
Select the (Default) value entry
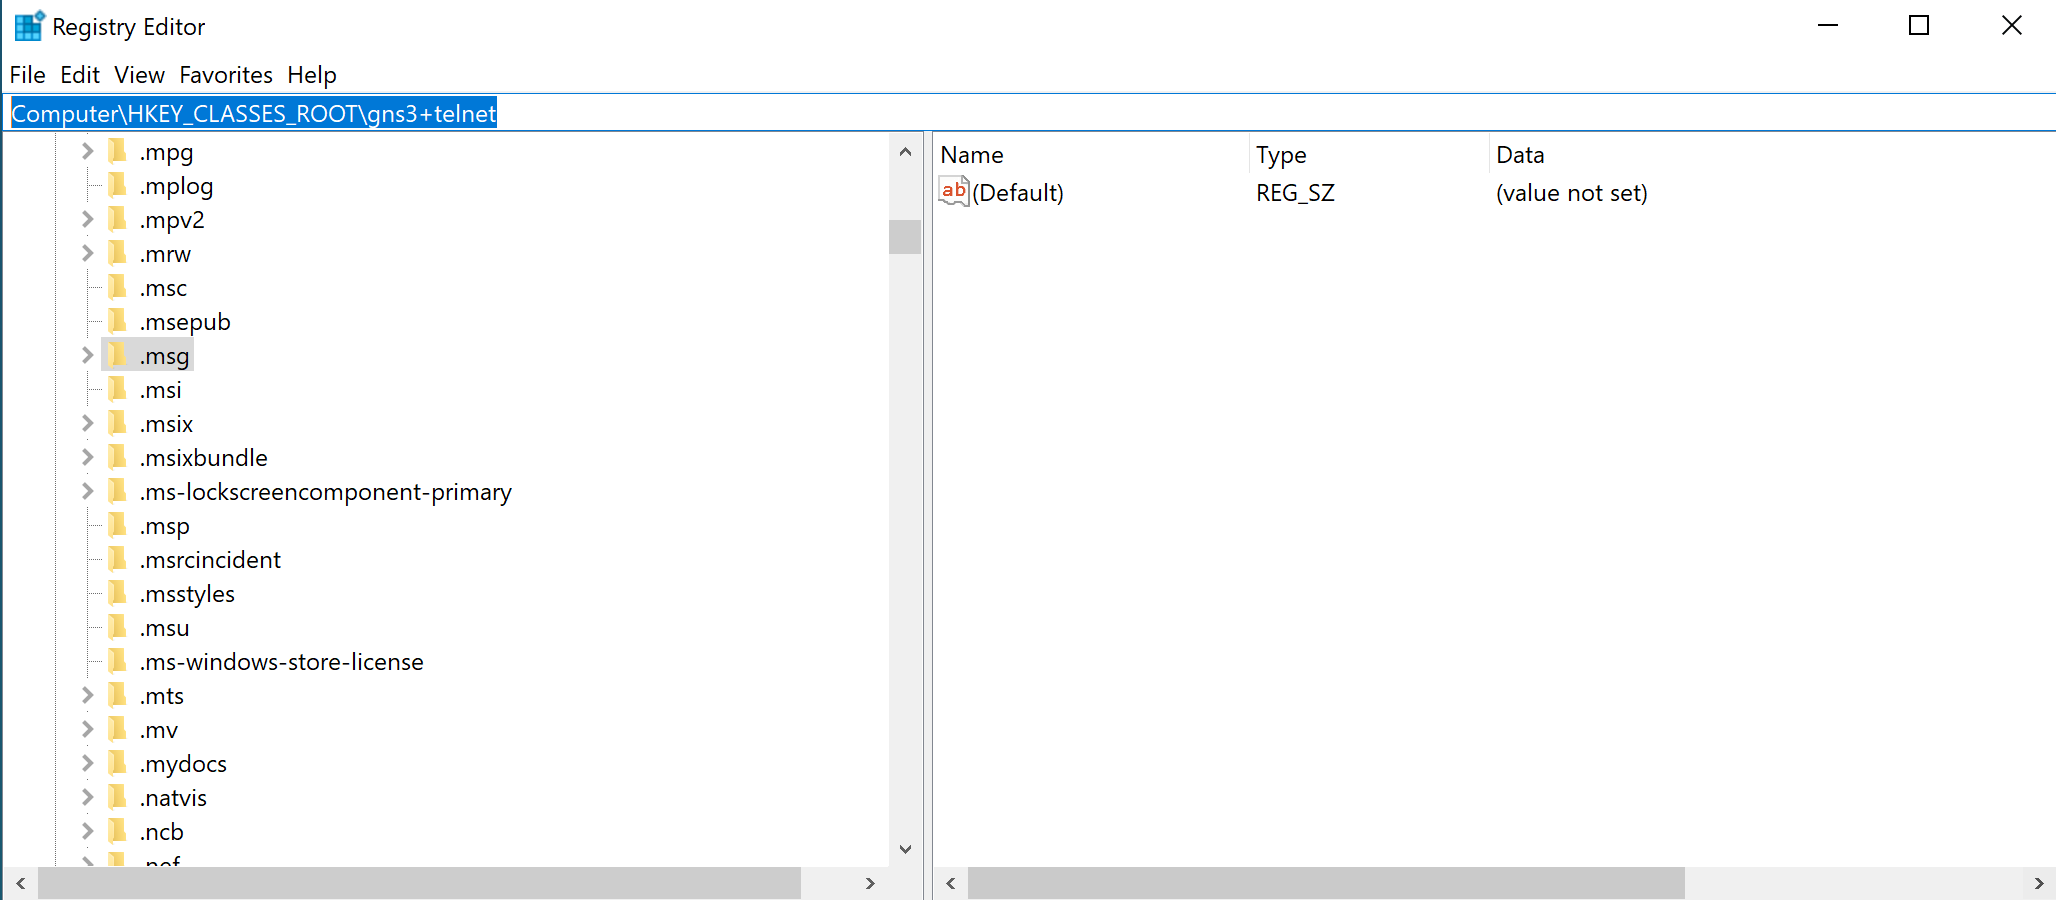click(x=1019, y=192)
